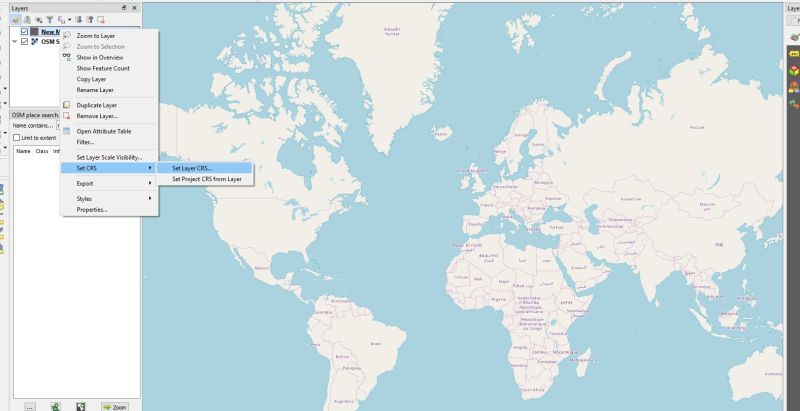Click the Duplicate Layer icon in menu

tap(66, 105)
